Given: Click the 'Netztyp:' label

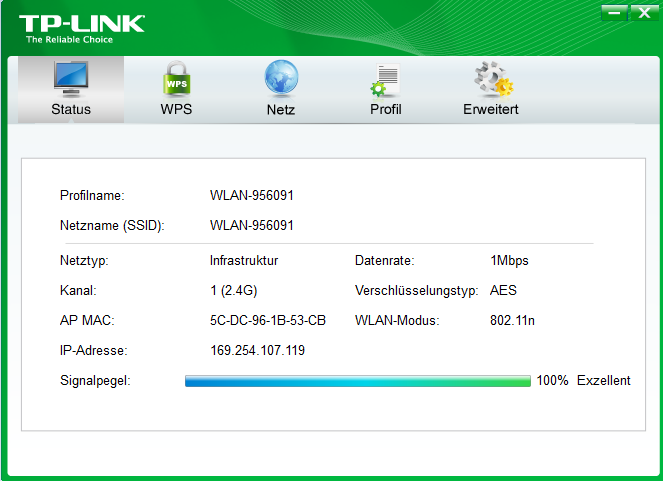Looking at the screenshot, I should point(84,260).
